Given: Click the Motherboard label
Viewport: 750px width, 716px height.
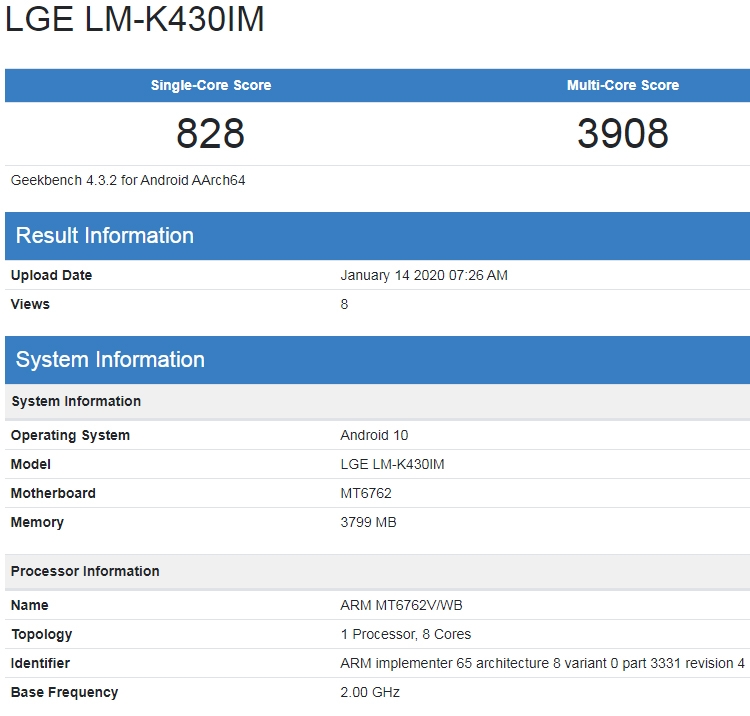Looking at the screenshot, I should (x=53, y=493).
